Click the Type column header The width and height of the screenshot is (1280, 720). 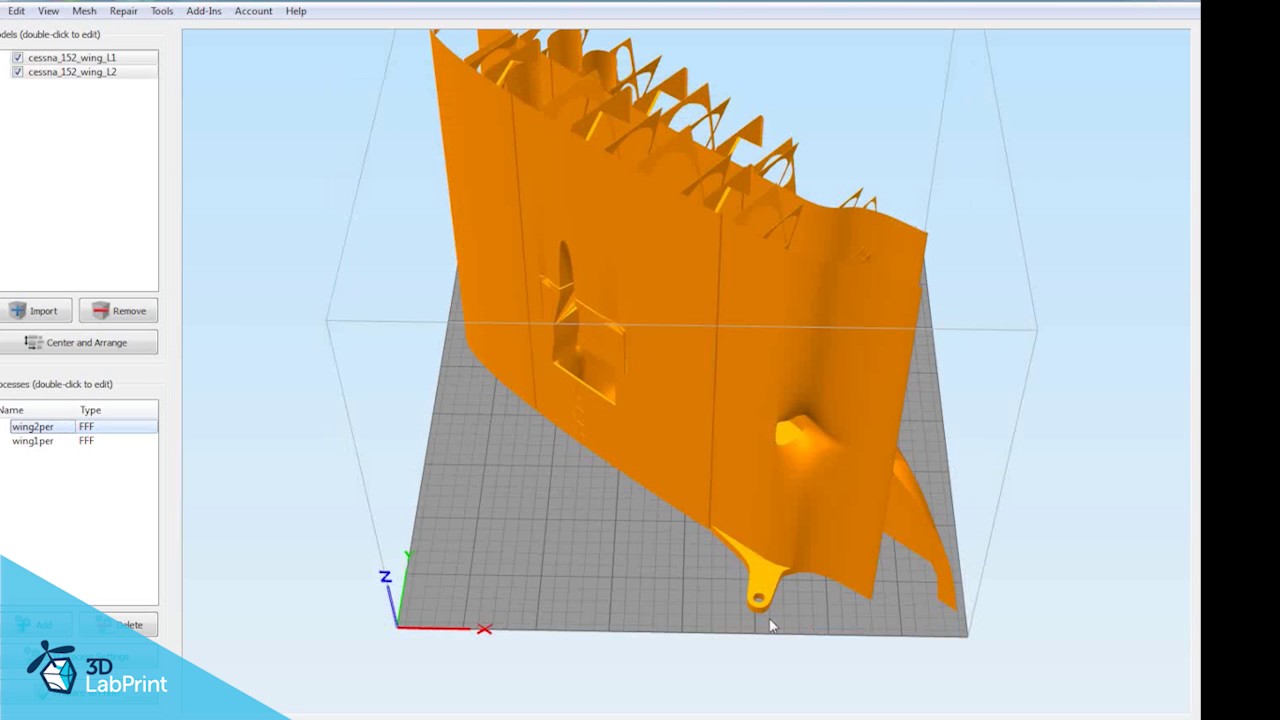(90, 410)
